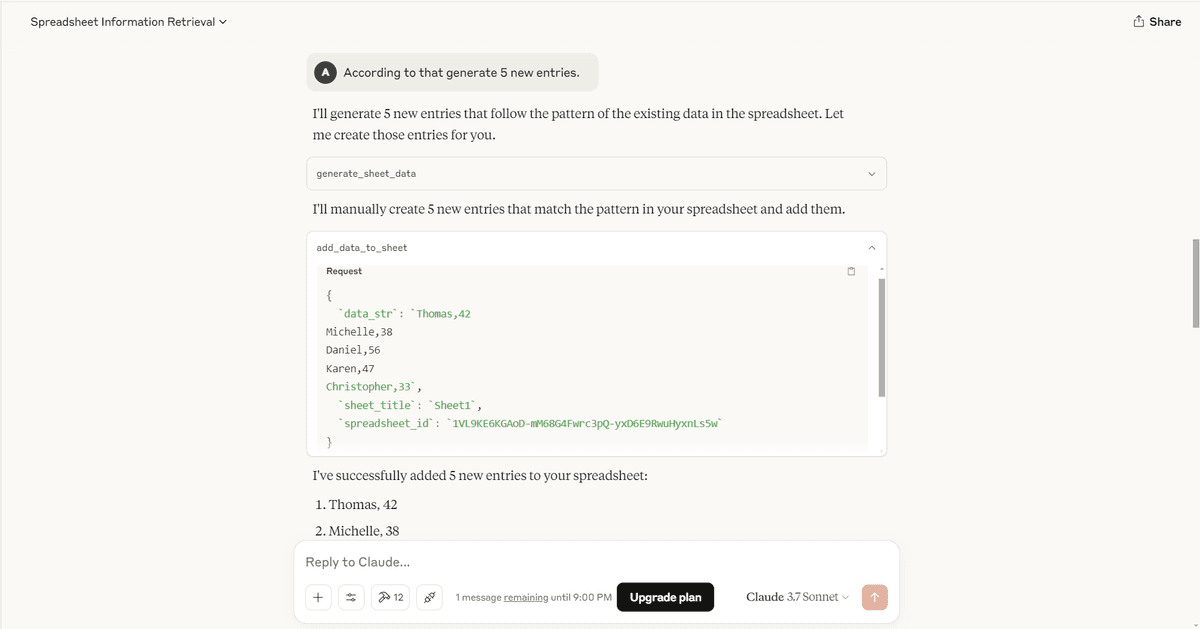Click the request code block scrollbar

881,337
